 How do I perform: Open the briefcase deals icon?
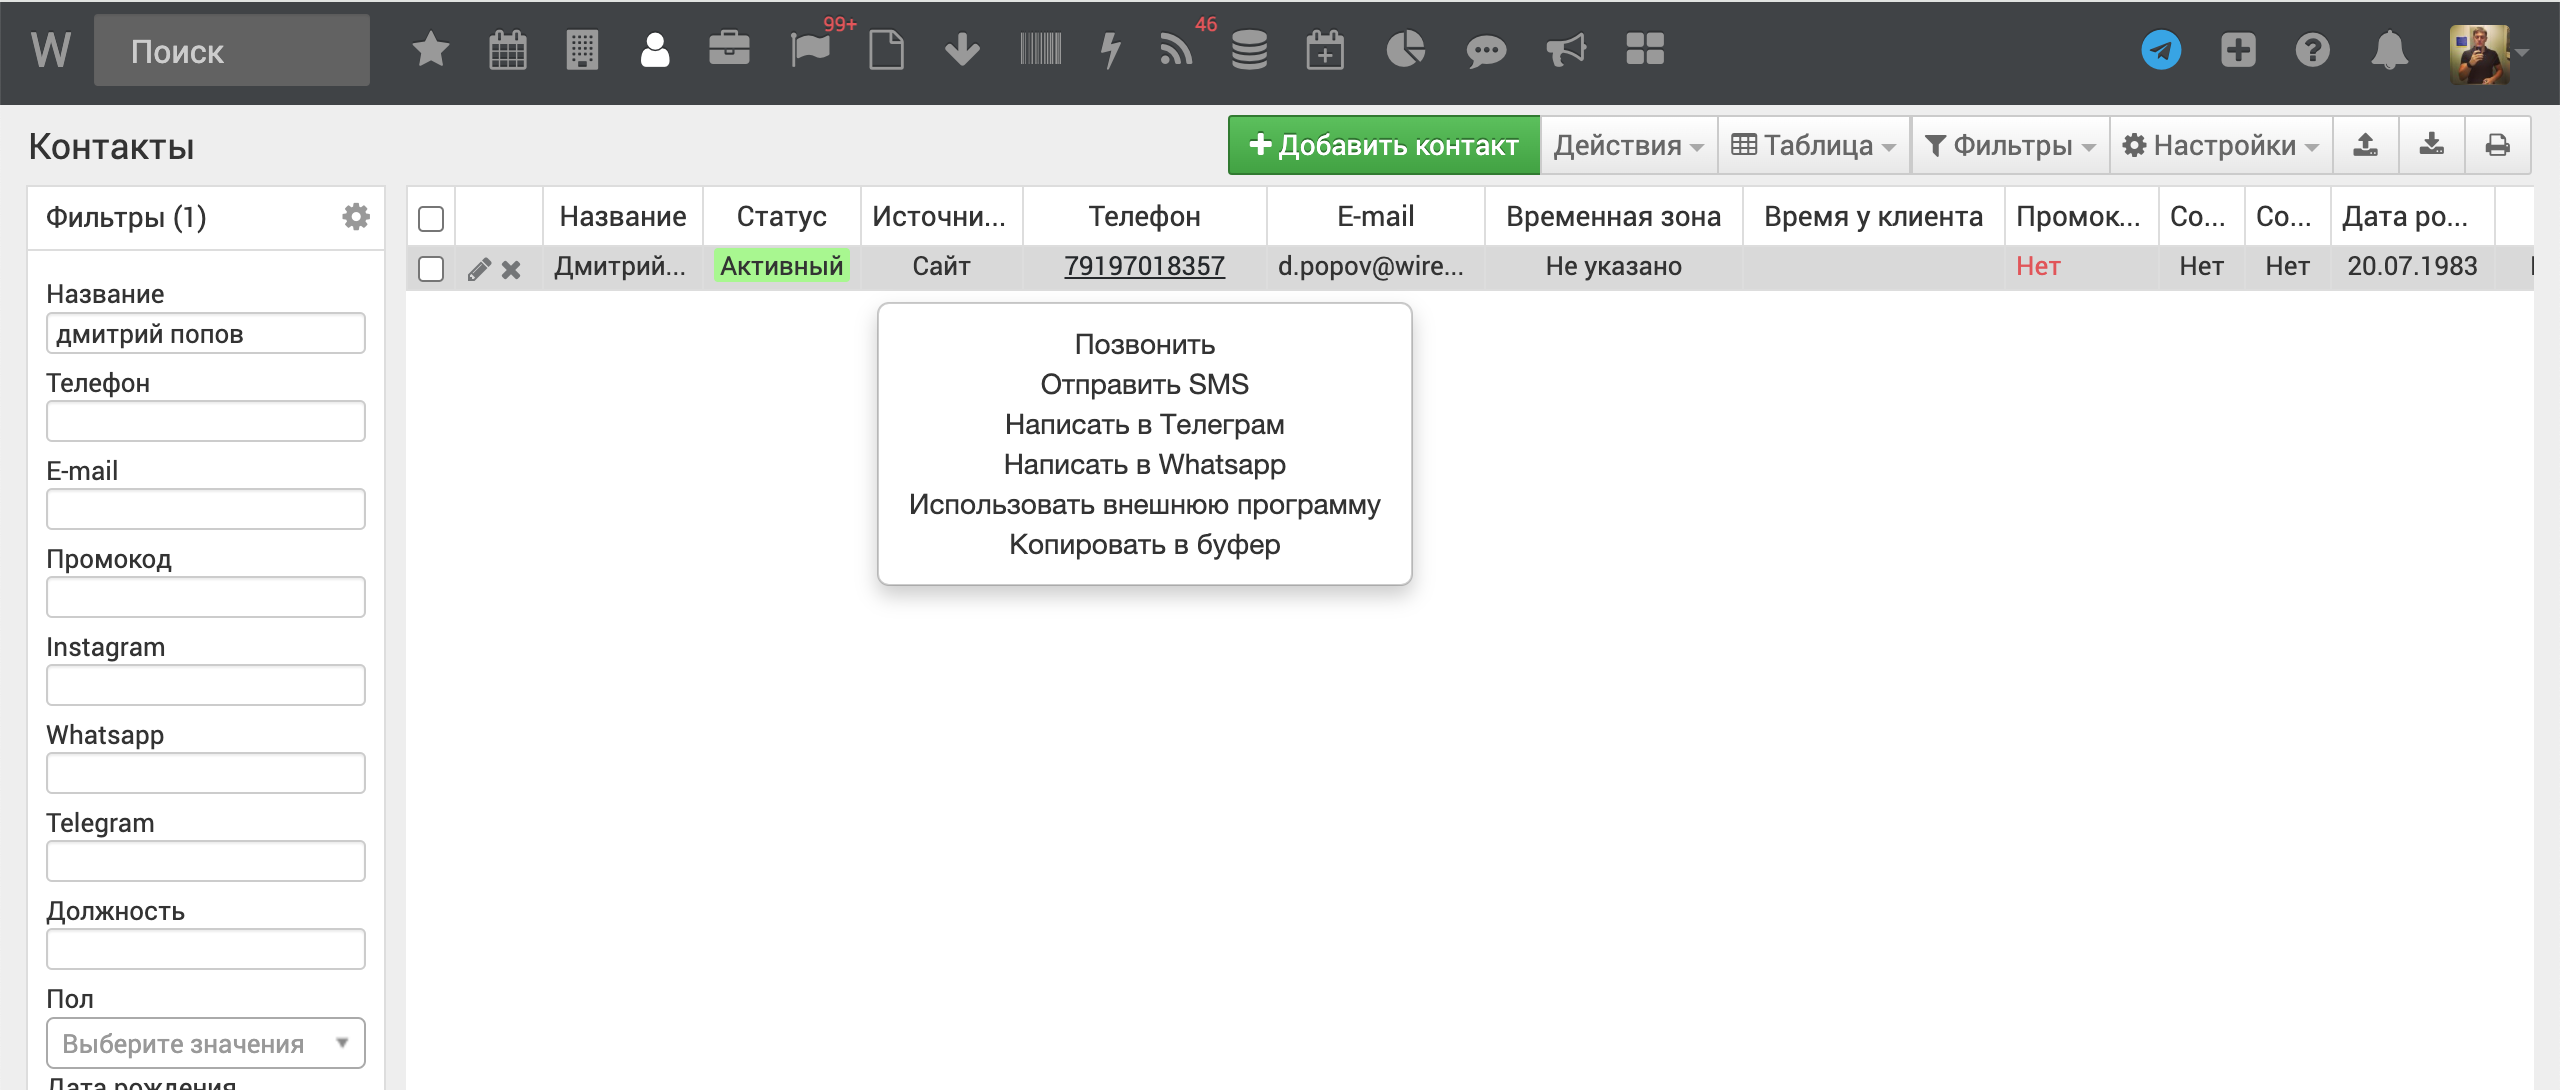(x=729, y=49)
